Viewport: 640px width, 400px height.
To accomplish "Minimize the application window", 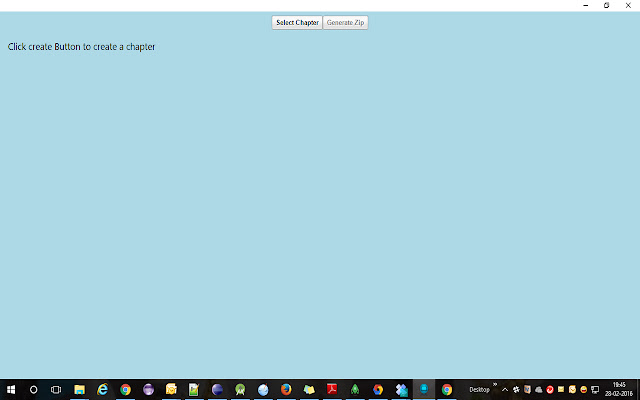I will click(x=586, y=5).
